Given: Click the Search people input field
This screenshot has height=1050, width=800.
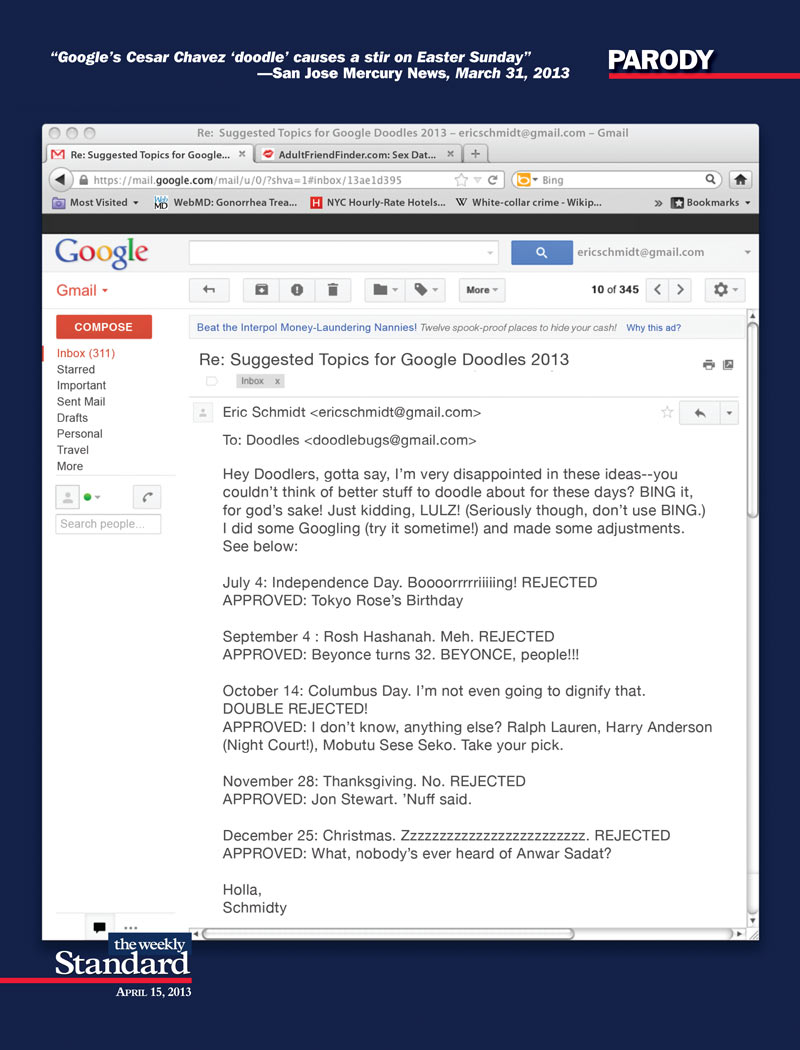Looking at the screenshot, I should 108,524.
